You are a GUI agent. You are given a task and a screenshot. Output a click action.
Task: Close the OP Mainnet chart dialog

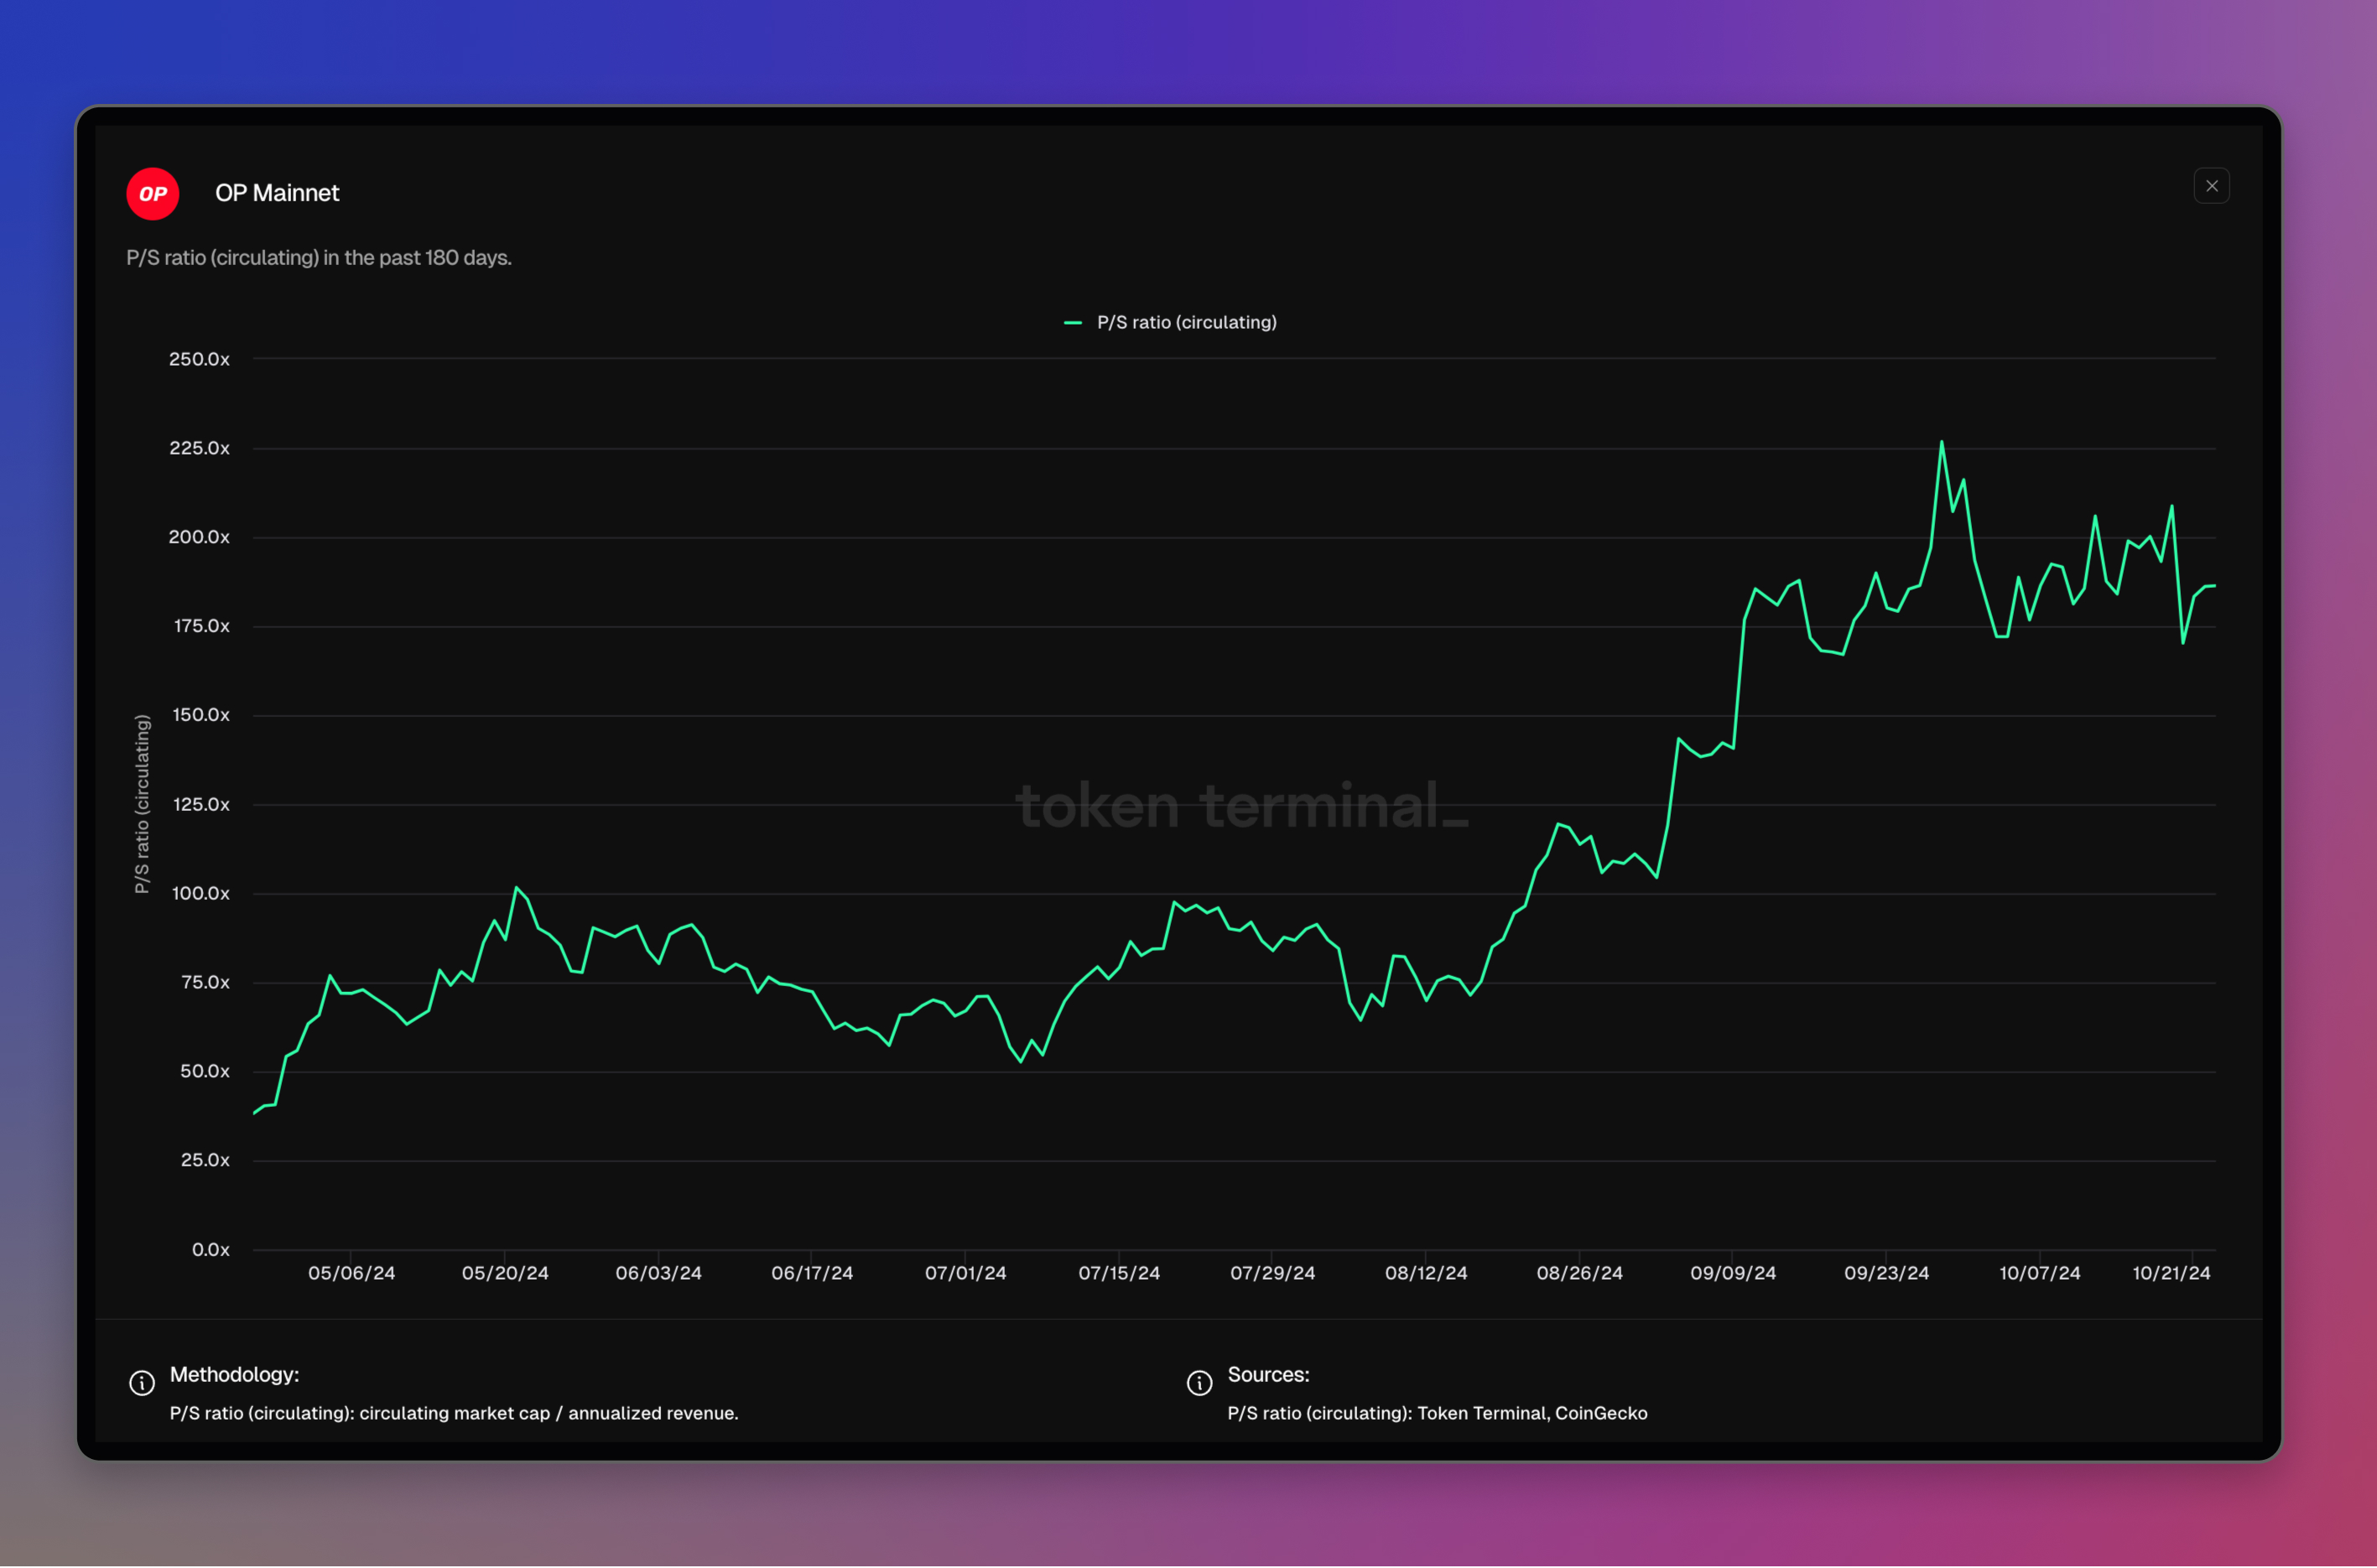pos(2211,186)
